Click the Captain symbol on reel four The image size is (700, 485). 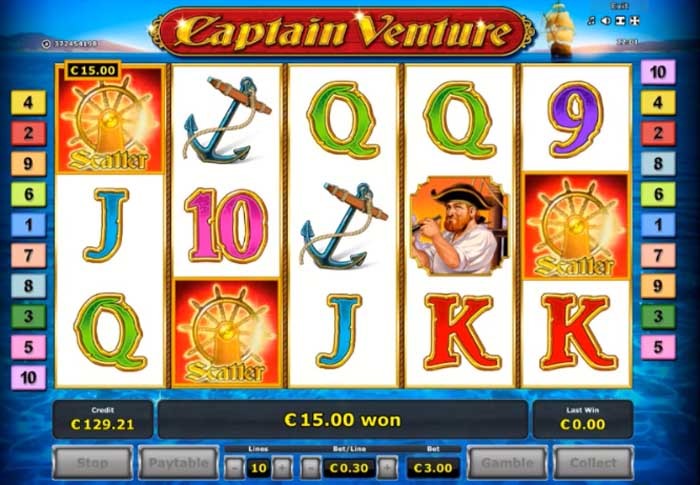pos(459,226)
